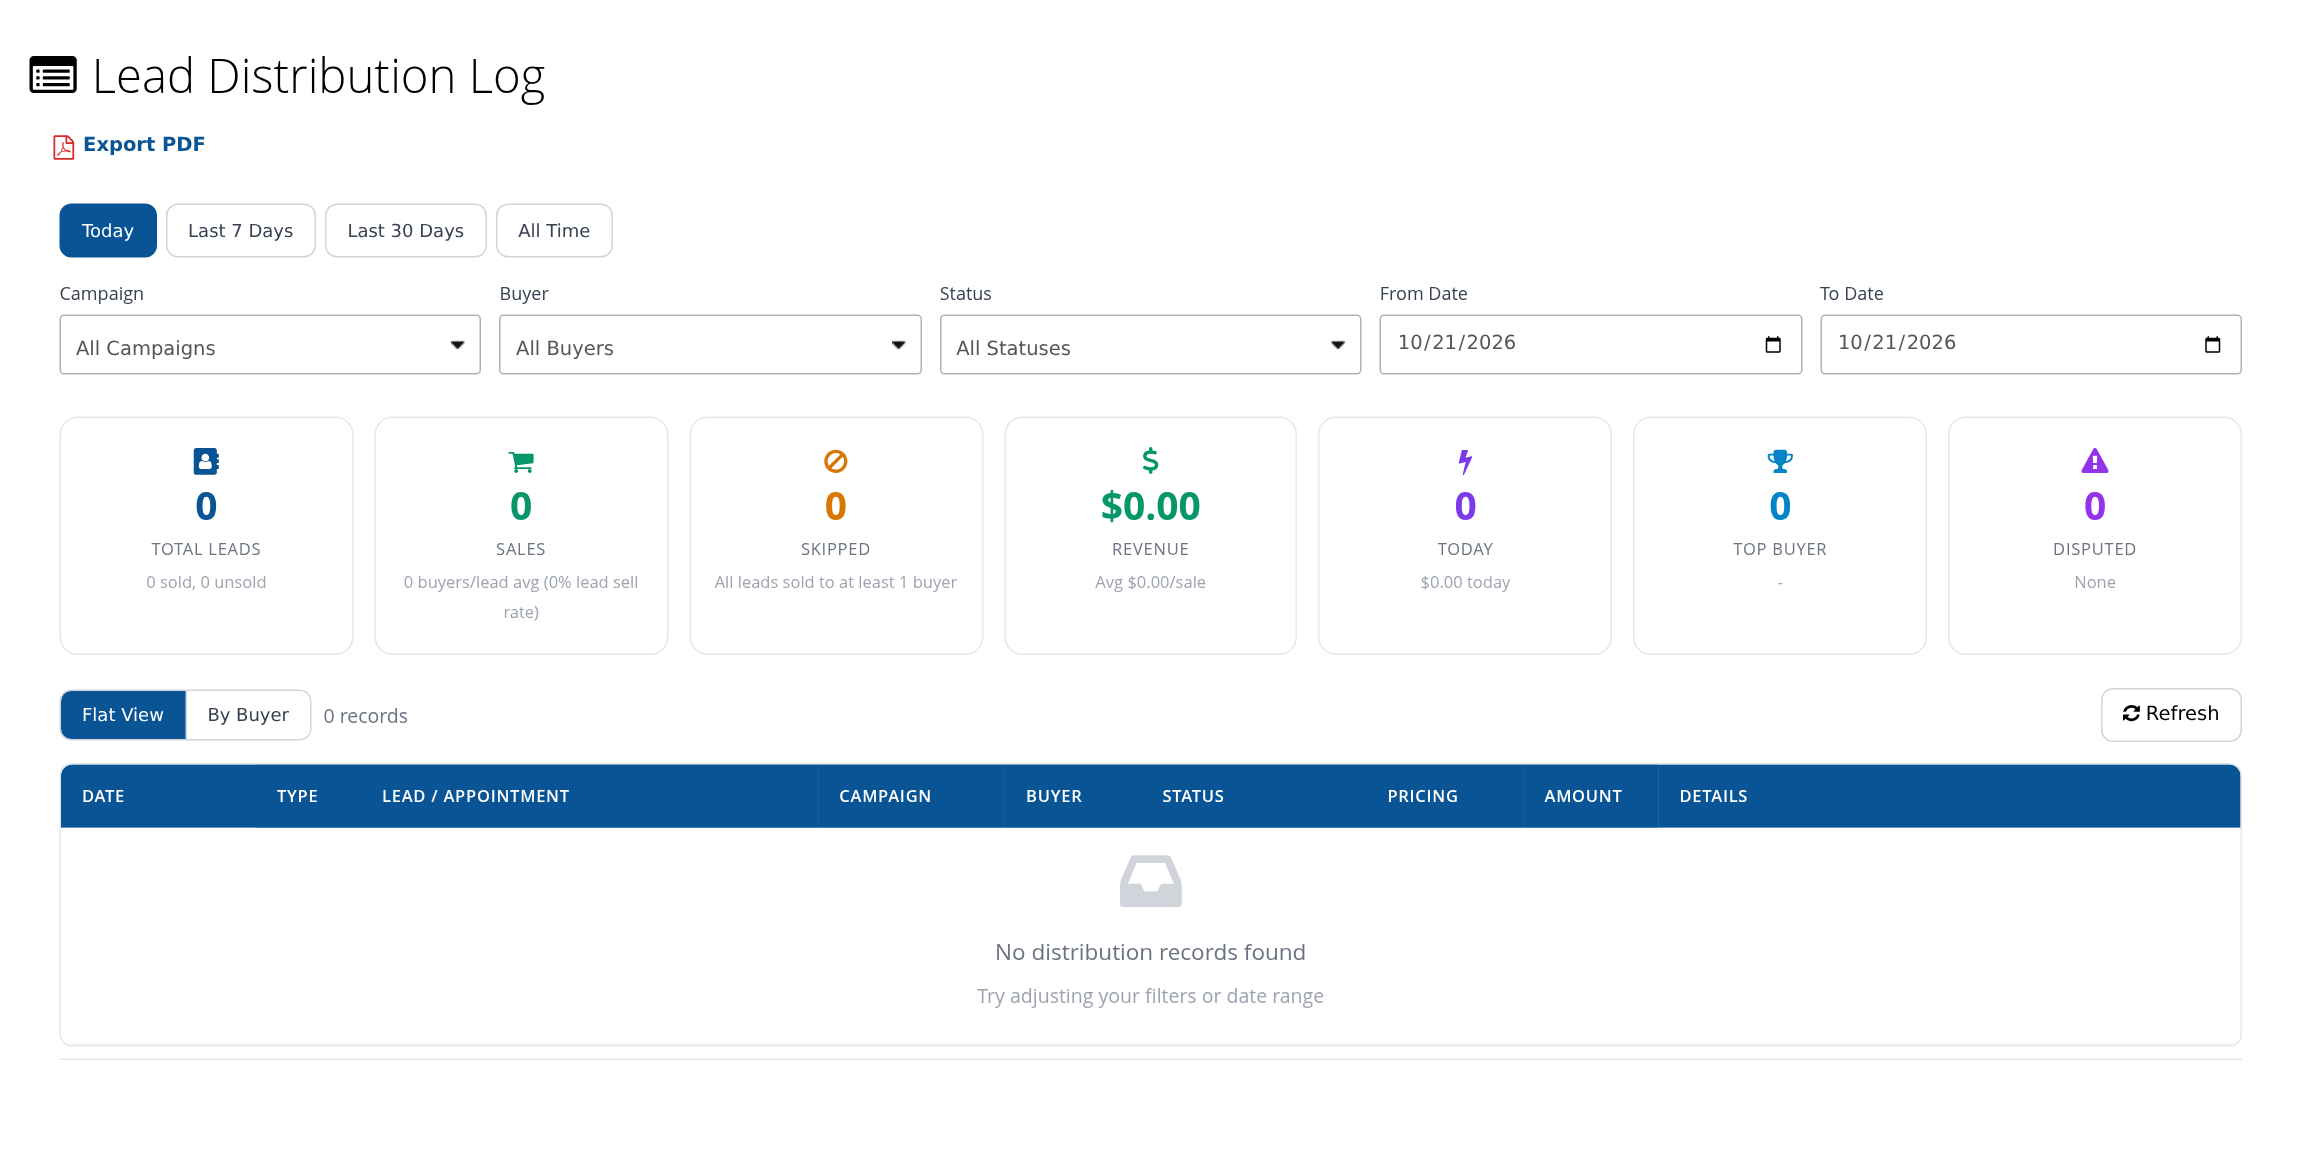
Task: Click the $0.00 revenue value
Action: click(x=1150, y=507)
